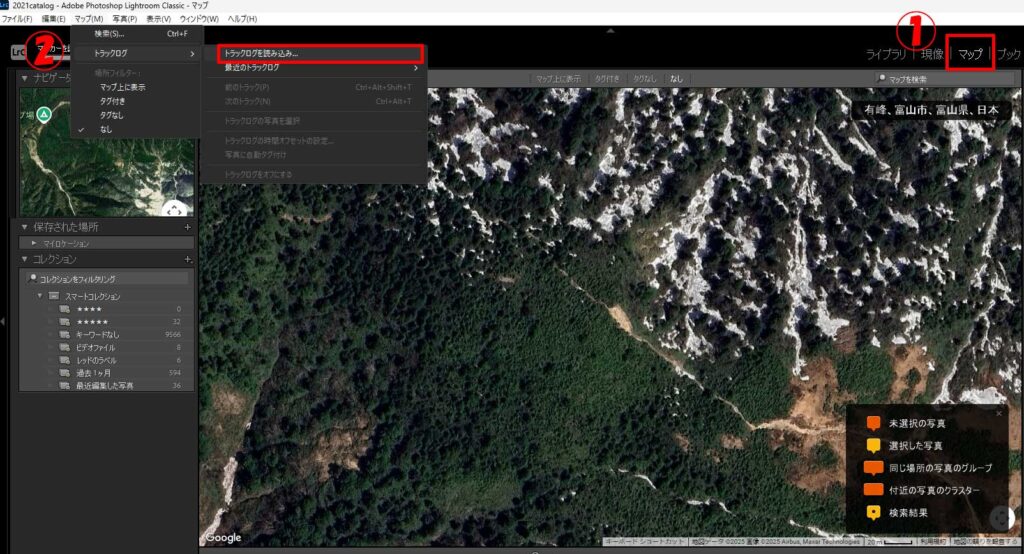
Task: Select the 'なし' location filter option
Action: click(x=106, y=129)
